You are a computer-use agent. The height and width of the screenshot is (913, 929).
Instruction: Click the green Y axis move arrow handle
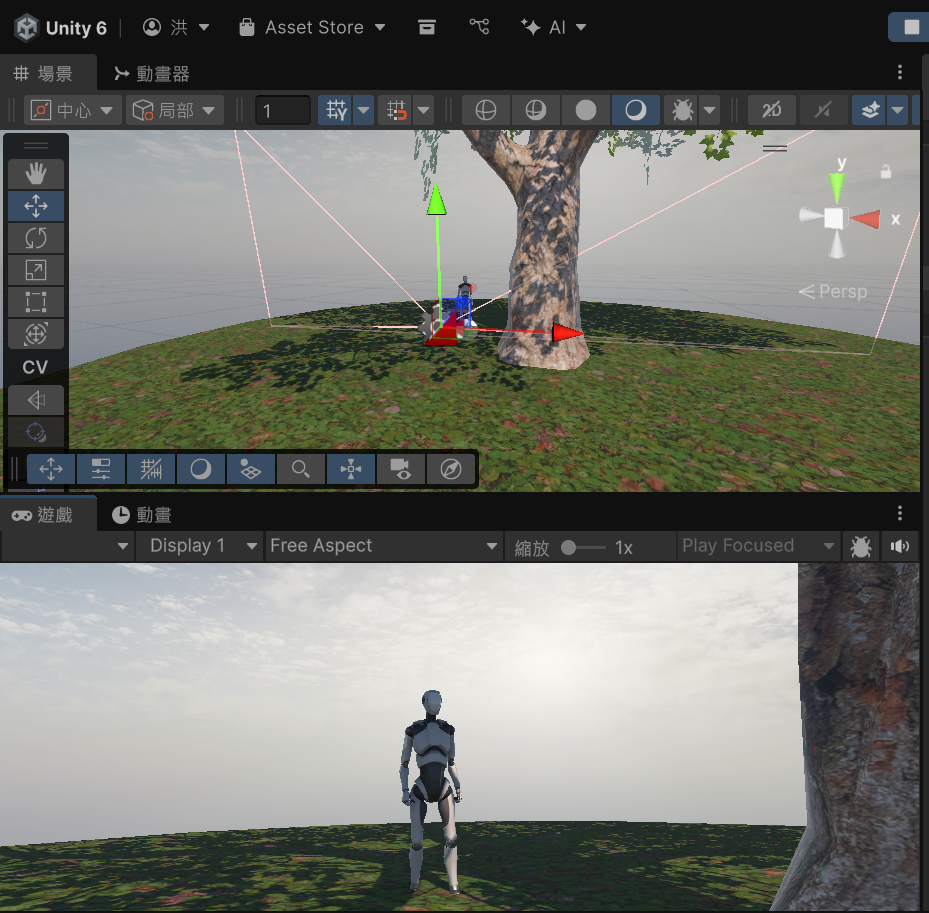(436, 199)
